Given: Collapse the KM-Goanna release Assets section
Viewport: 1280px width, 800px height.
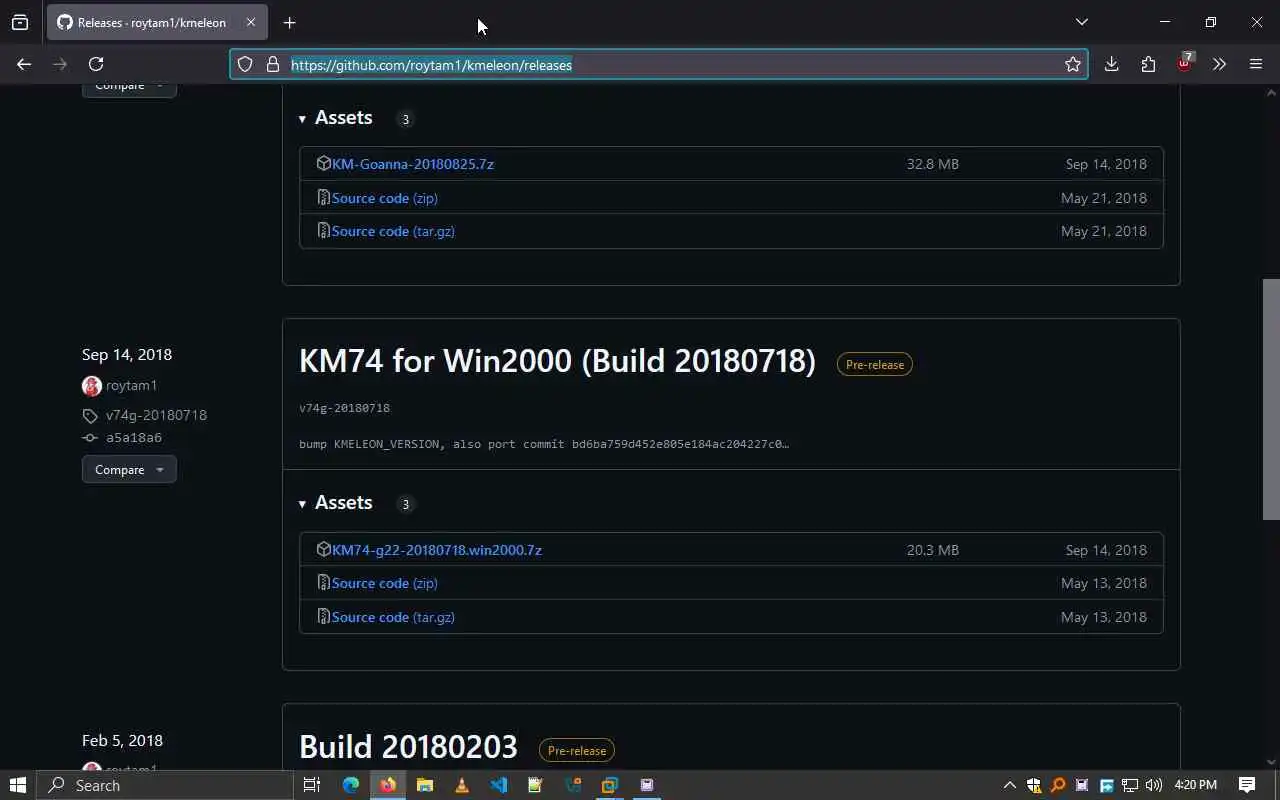Looking at the screenshot, I should click(x=335, y=118).
